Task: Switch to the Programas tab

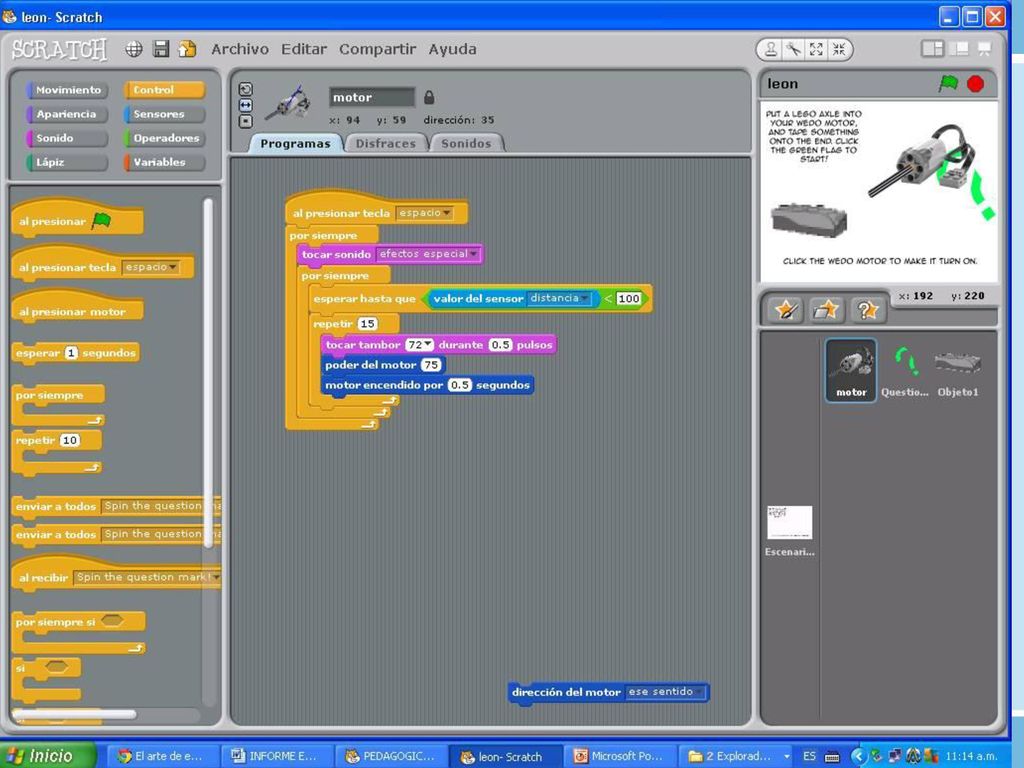Action: (295, 144)
